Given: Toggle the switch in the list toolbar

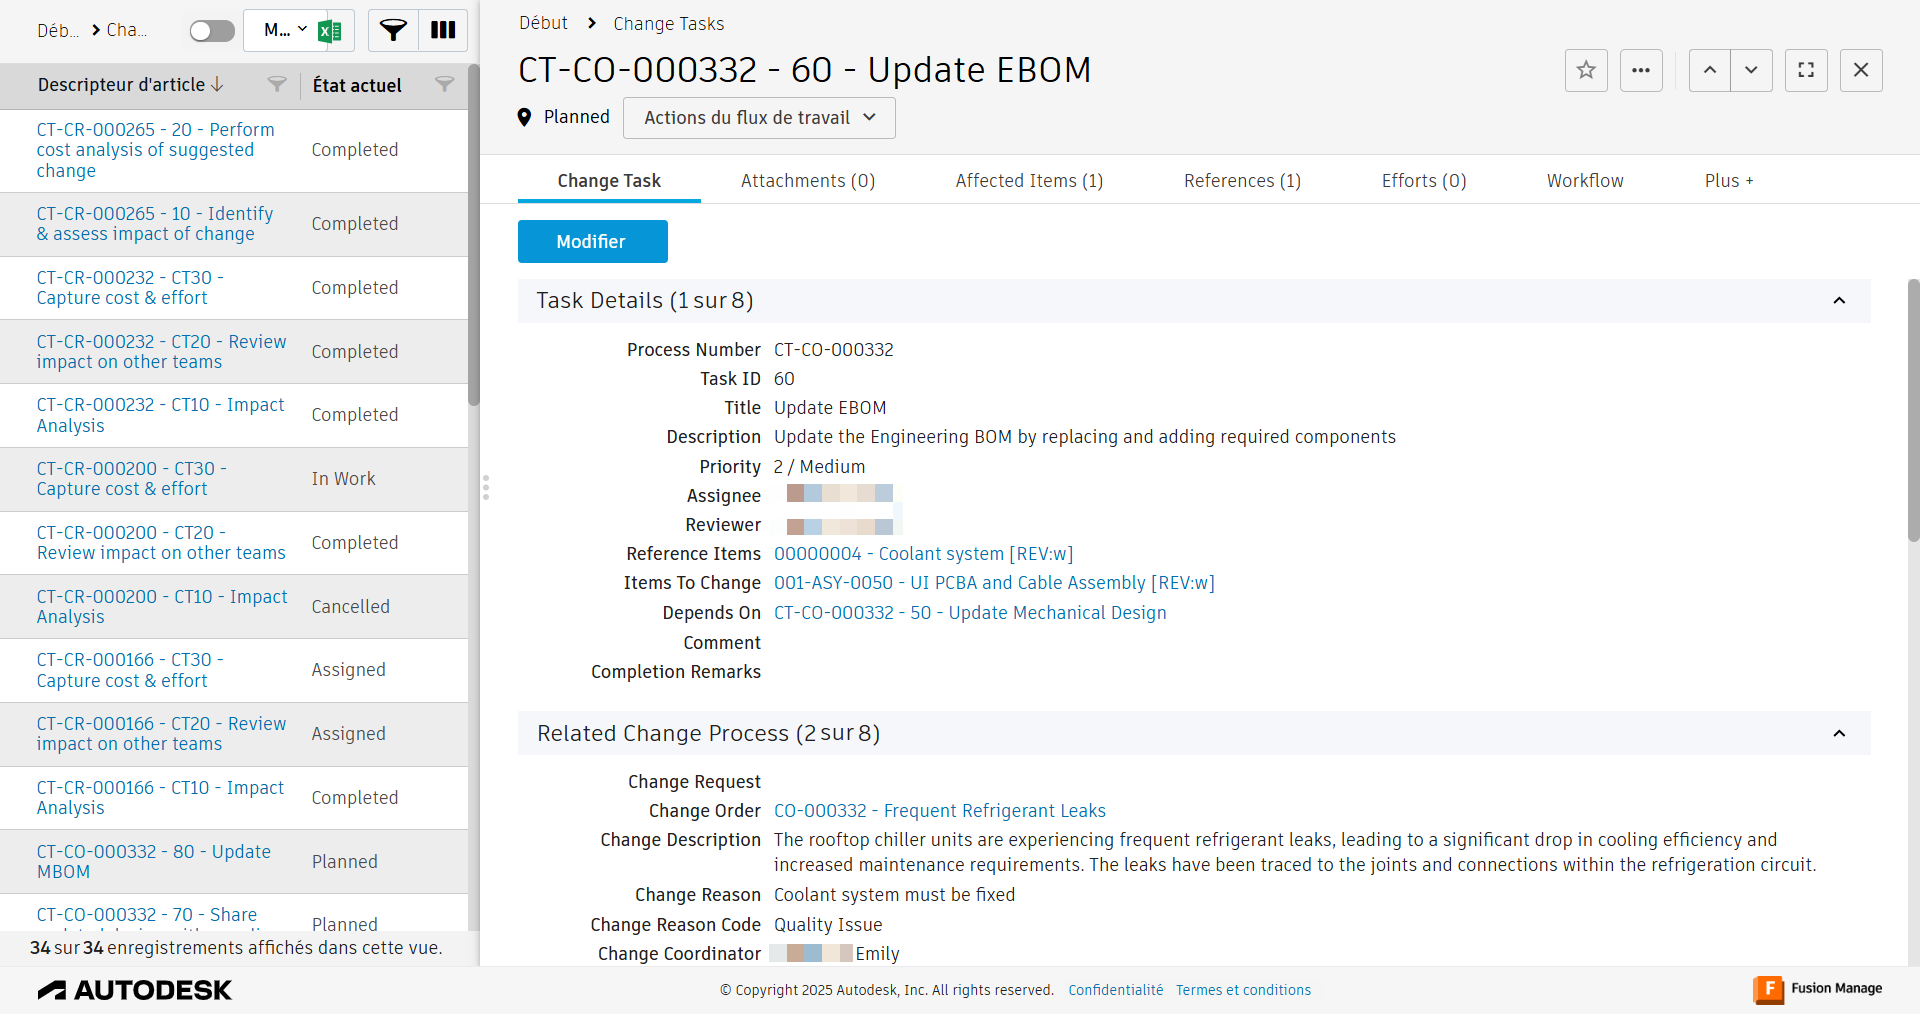Looking at the screenshot, I should tap(212, 31).
